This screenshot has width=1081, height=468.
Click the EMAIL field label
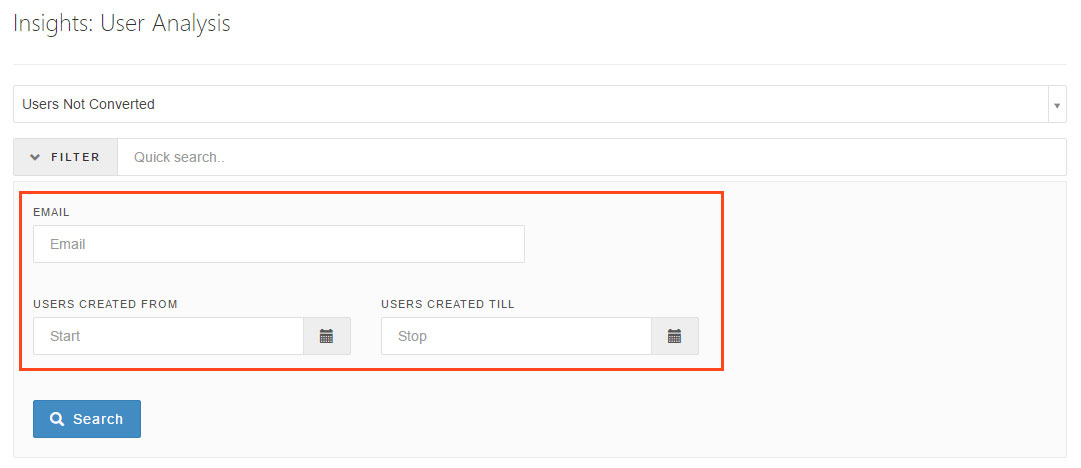click(x=51, y=212)
